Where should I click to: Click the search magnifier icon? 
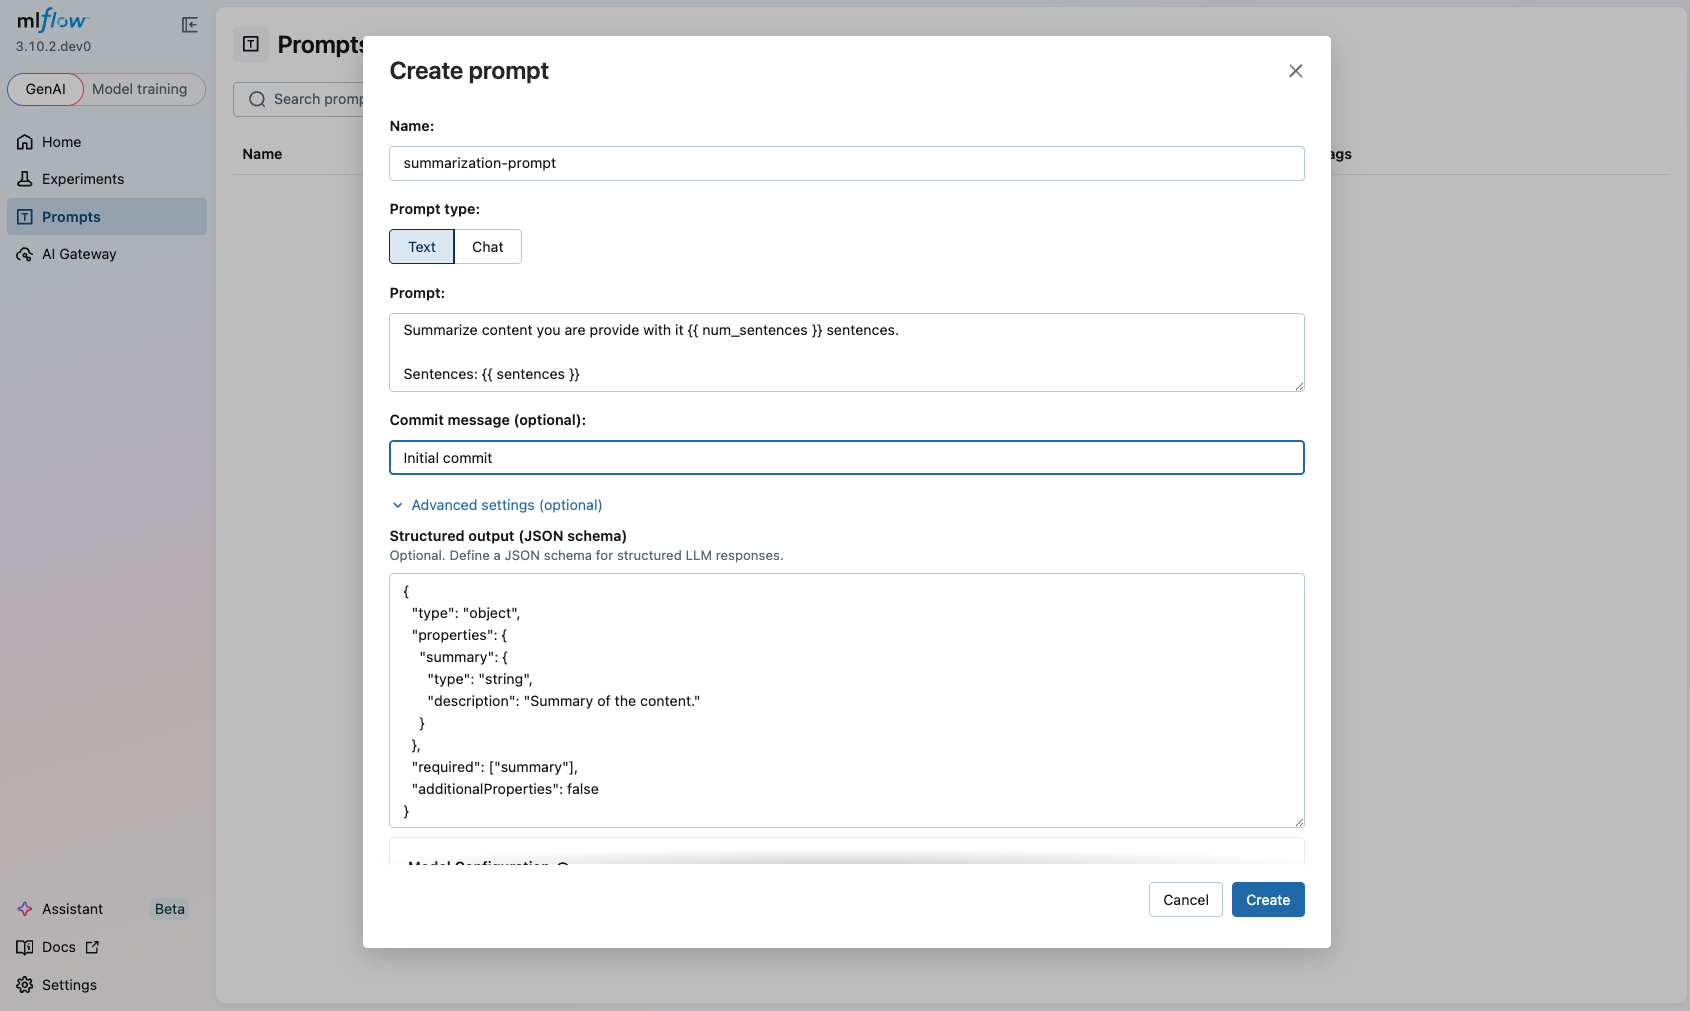[257, 99]
